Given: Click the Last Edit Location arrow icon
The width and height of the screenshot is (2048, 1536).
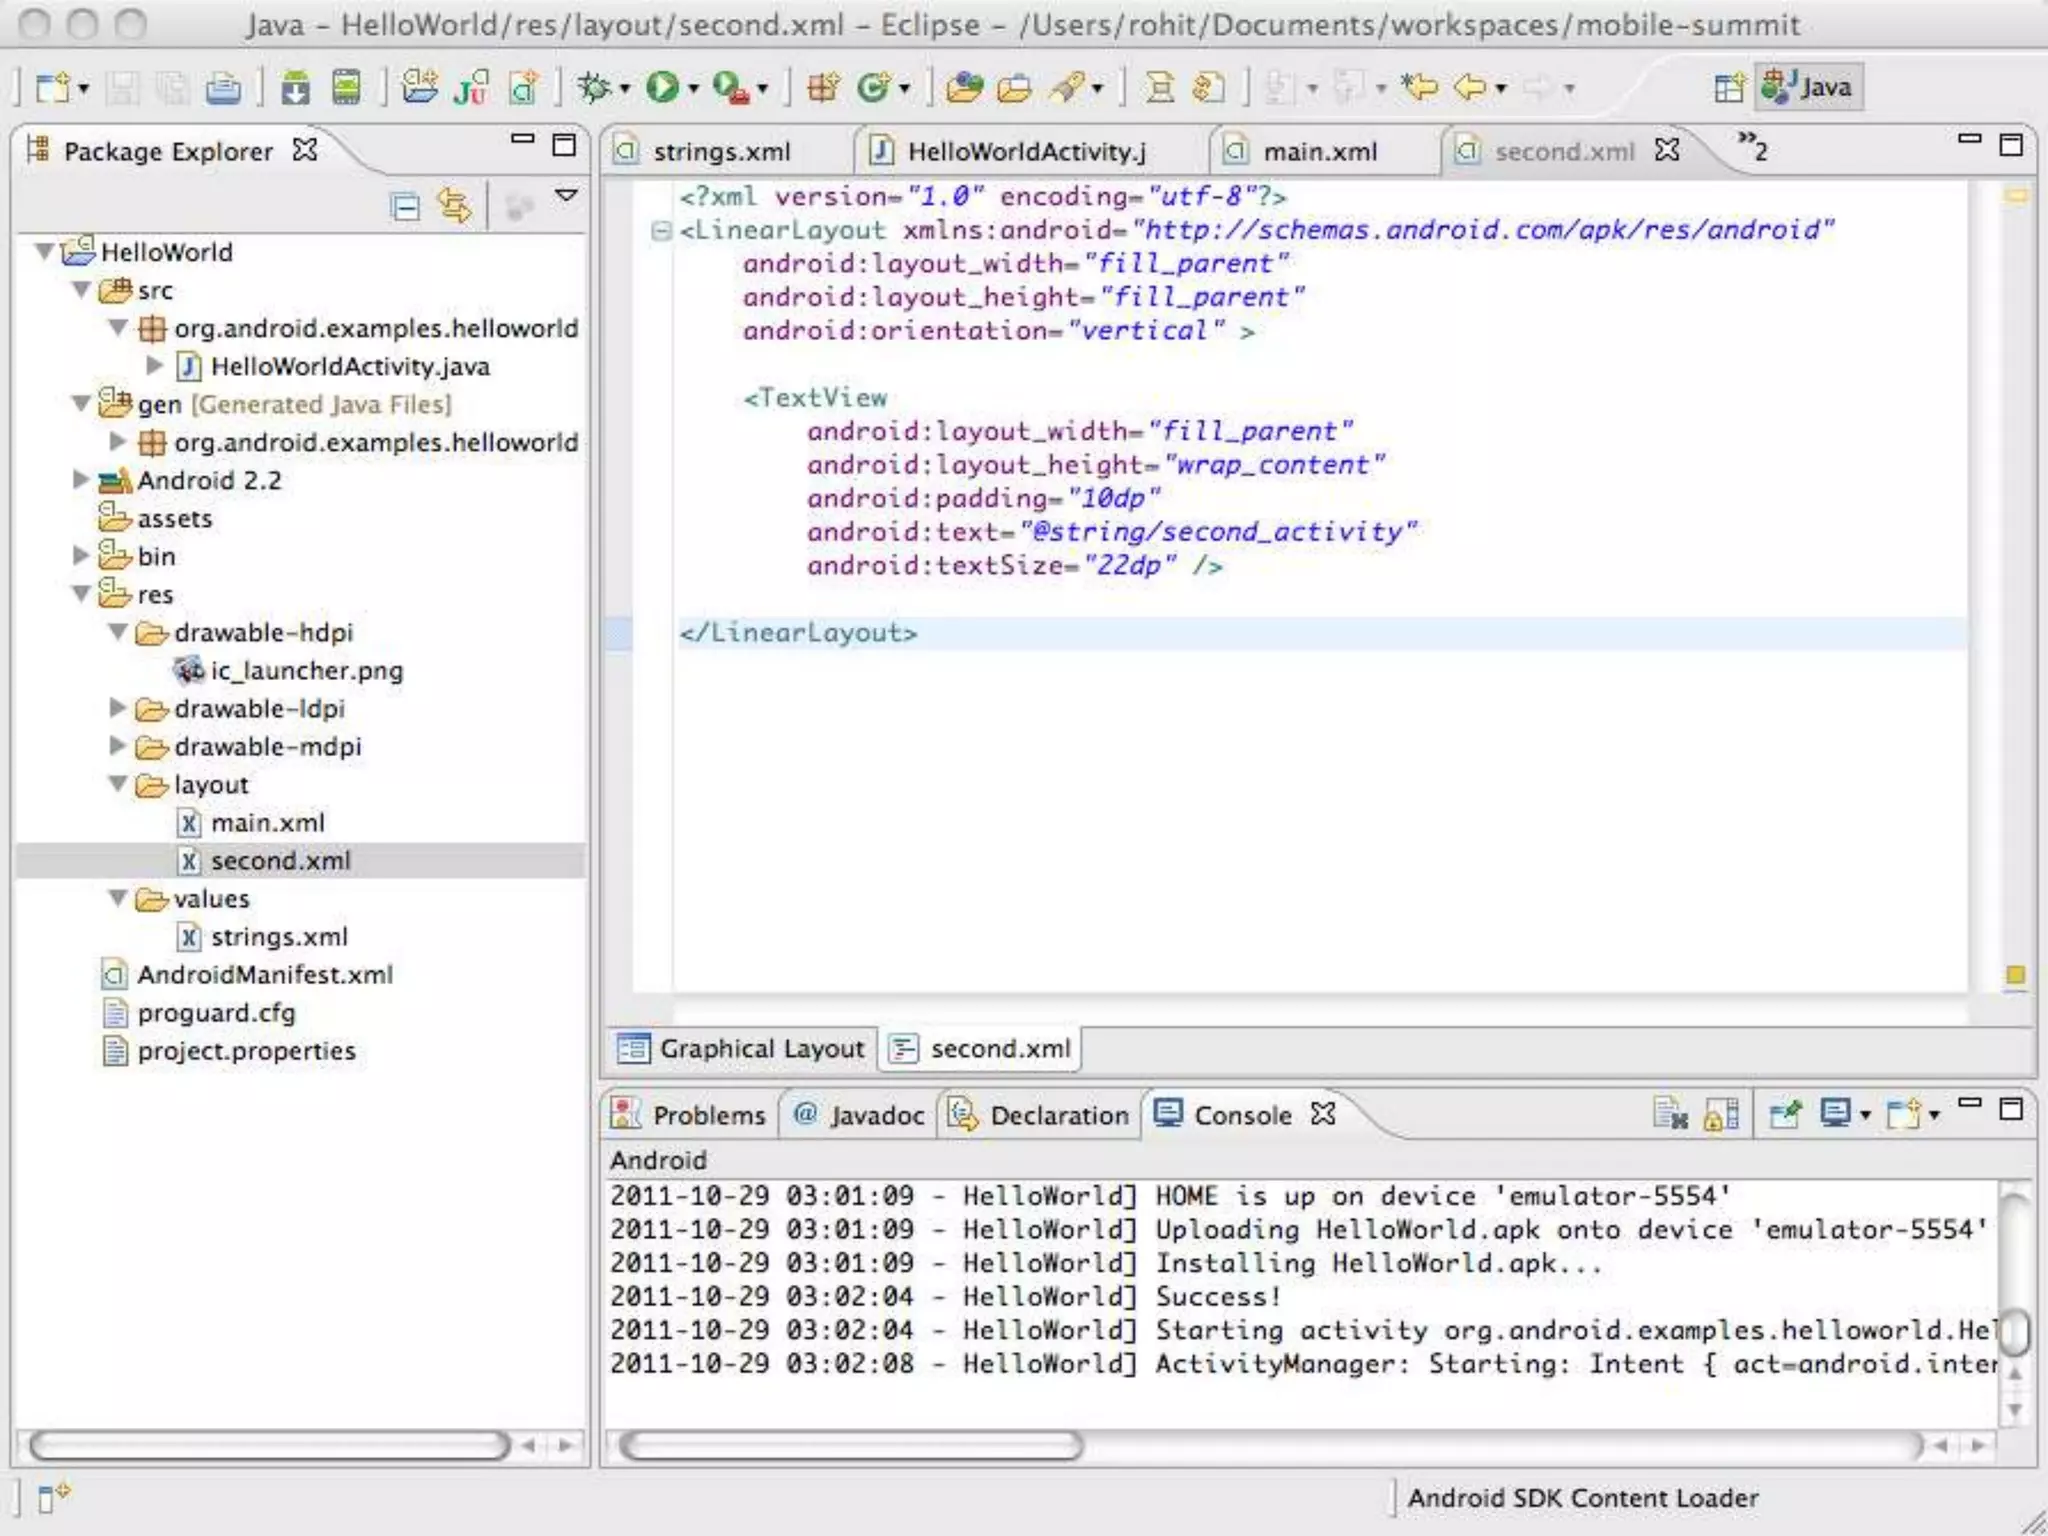Looking at the screenshot, I should (1419, 88).
